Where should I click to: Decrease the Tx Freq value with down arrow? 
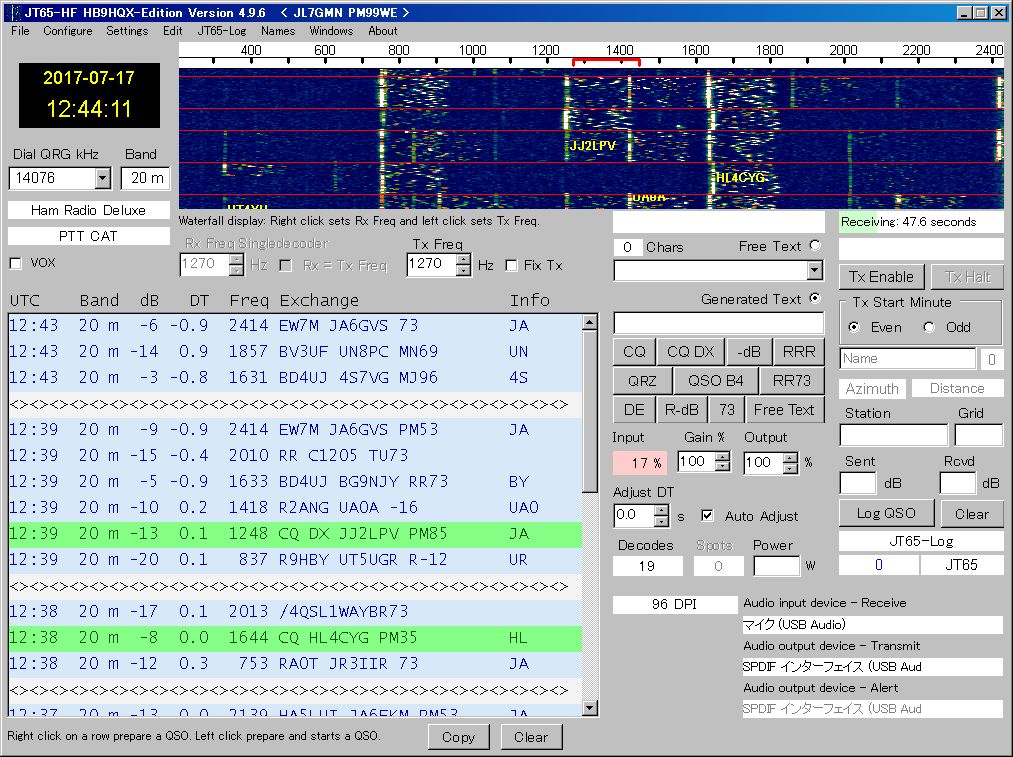(463, 271)
